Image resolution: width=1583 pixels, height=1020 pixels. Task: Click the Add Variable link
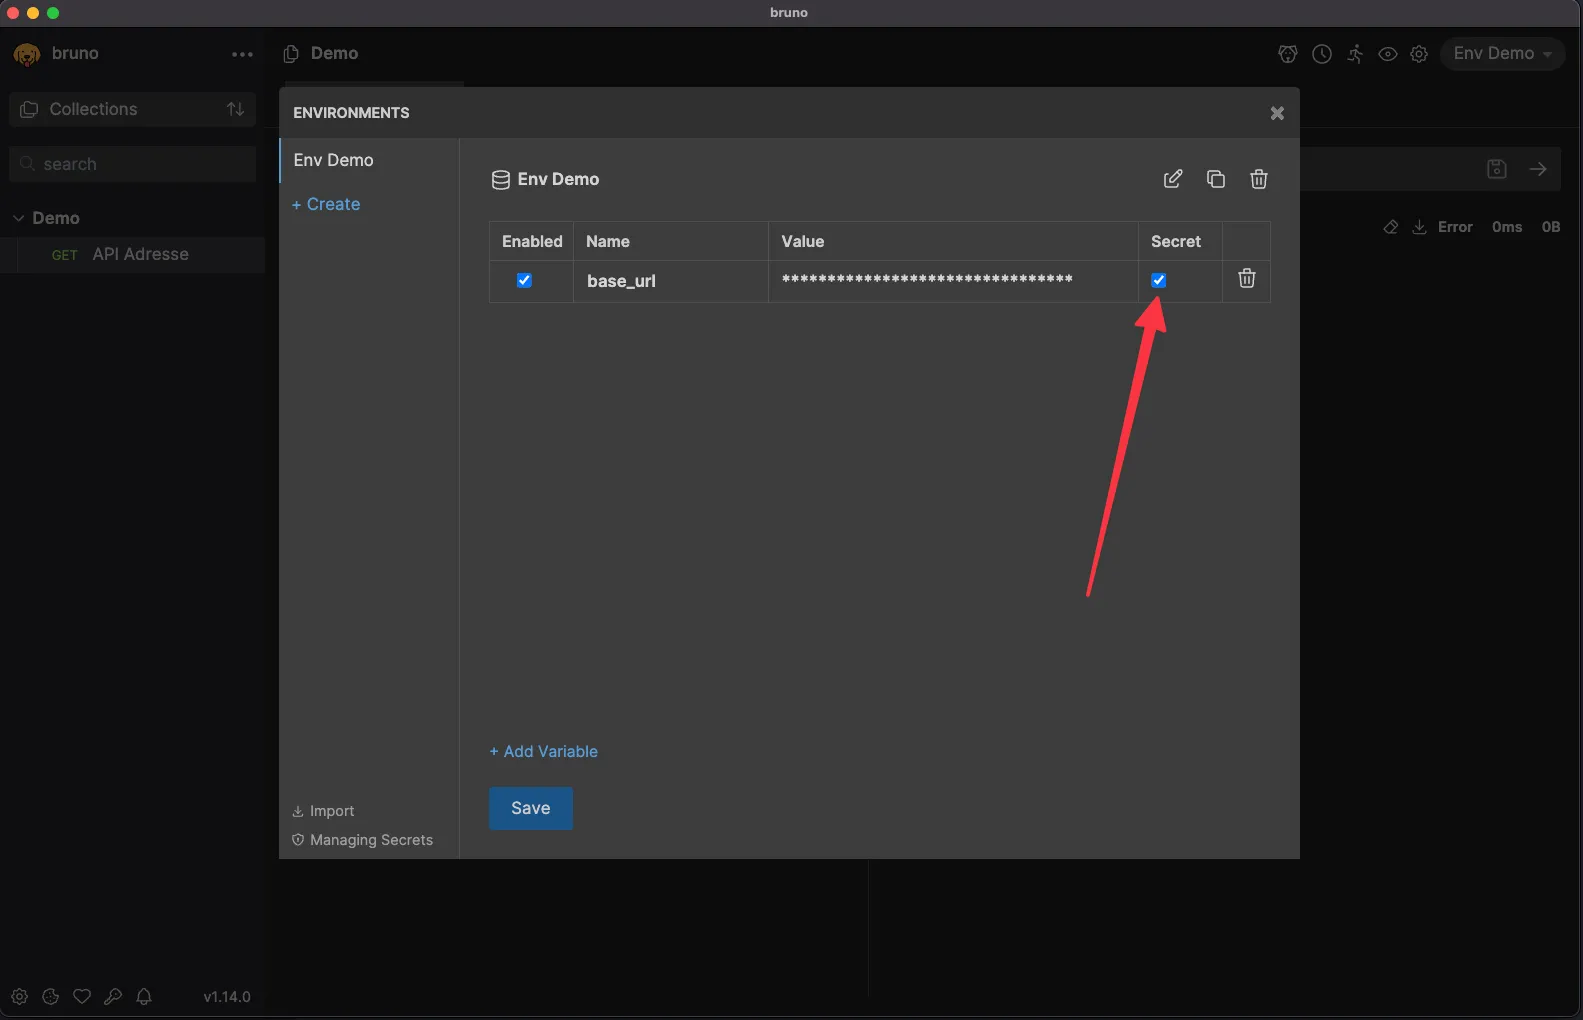pos(544,751)
